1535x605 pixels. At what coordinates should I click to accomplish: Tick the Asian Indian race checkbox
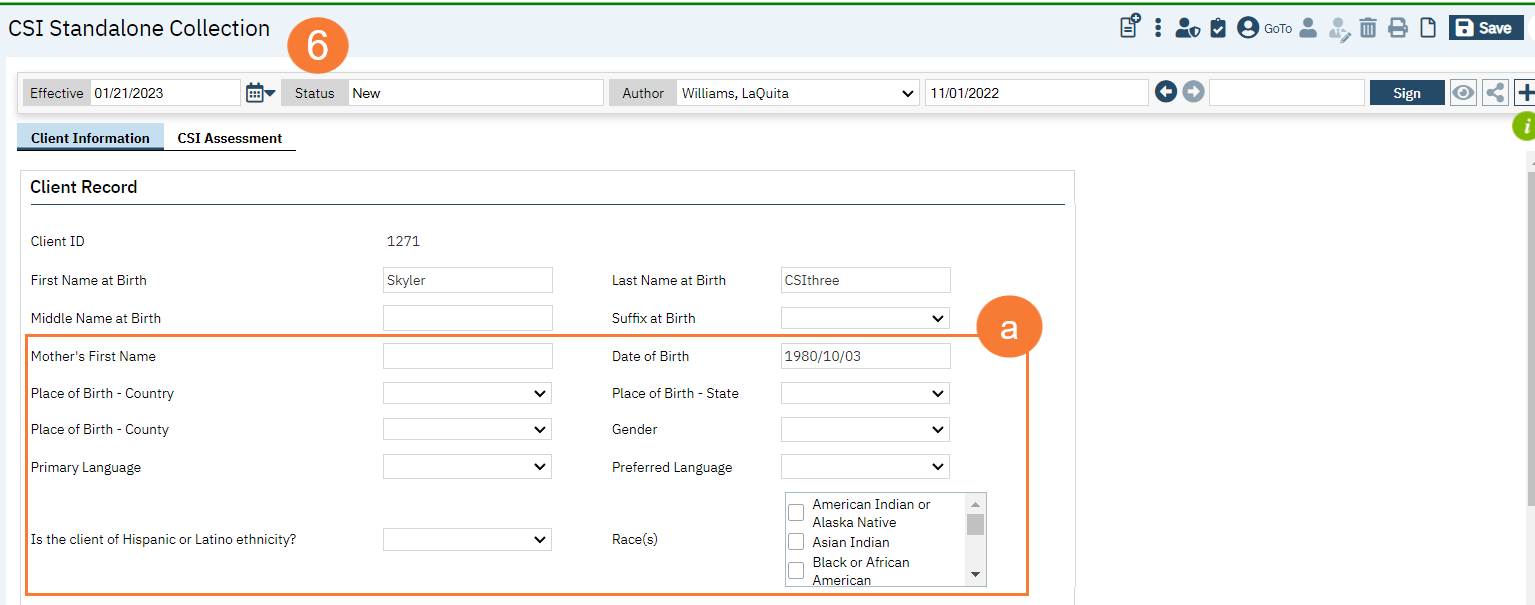coord(796,542)
